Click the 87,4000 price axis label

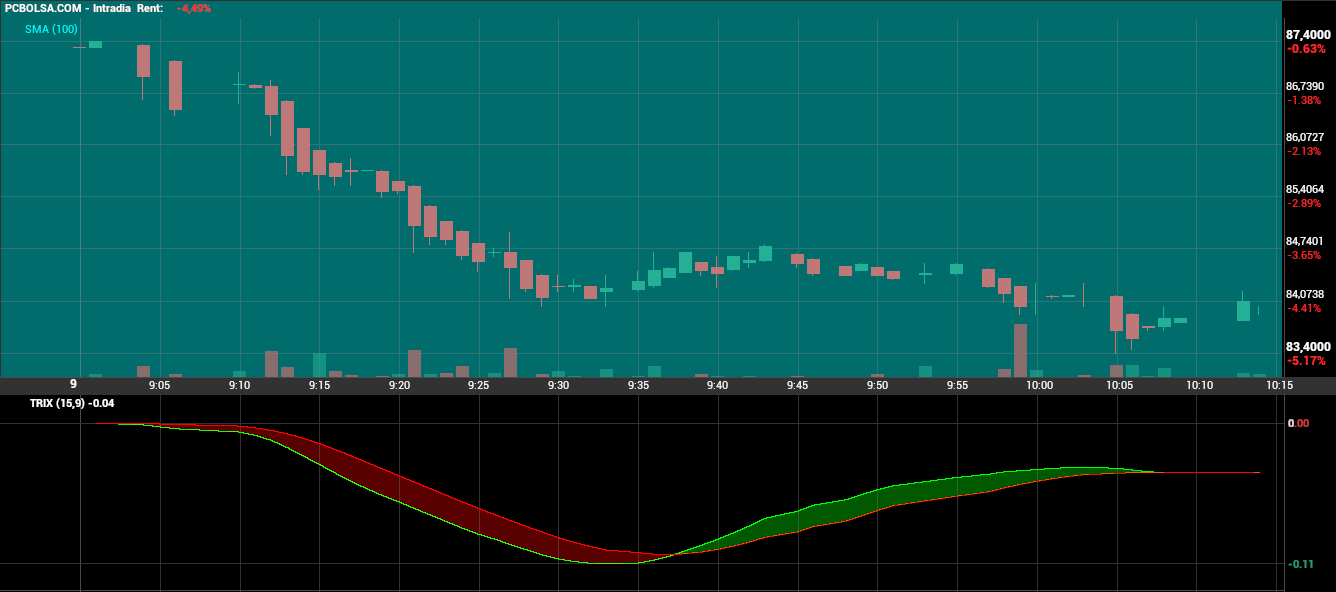click(x=1308, y=34)
